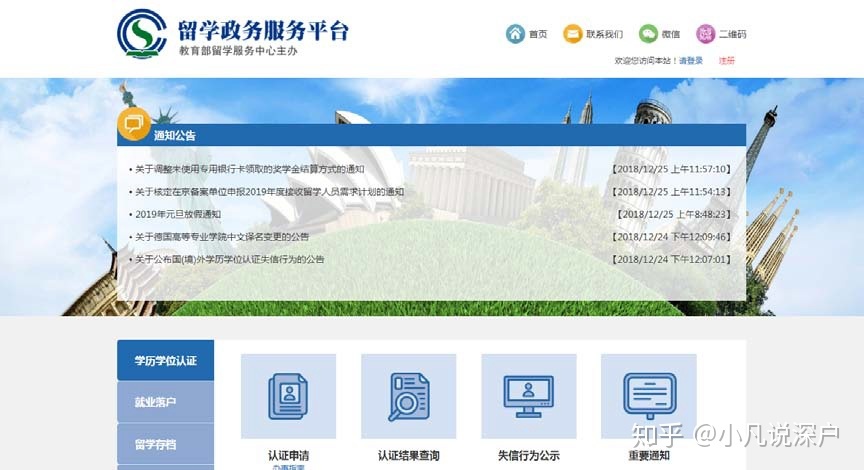Click the CSCSE platform logo
This screenshot has height=470, width=864.
(142, 34)
